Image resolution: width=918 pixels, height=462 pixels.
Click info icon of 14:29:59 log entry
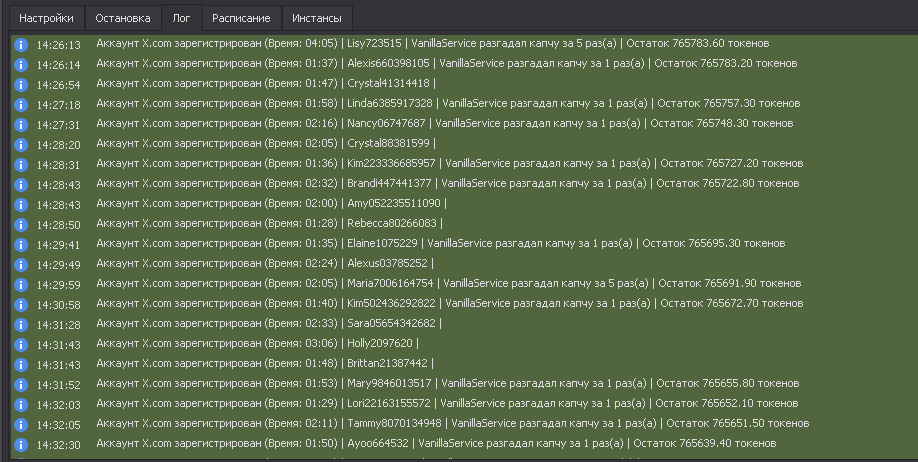pyautogui.click(x=21, y=285)
